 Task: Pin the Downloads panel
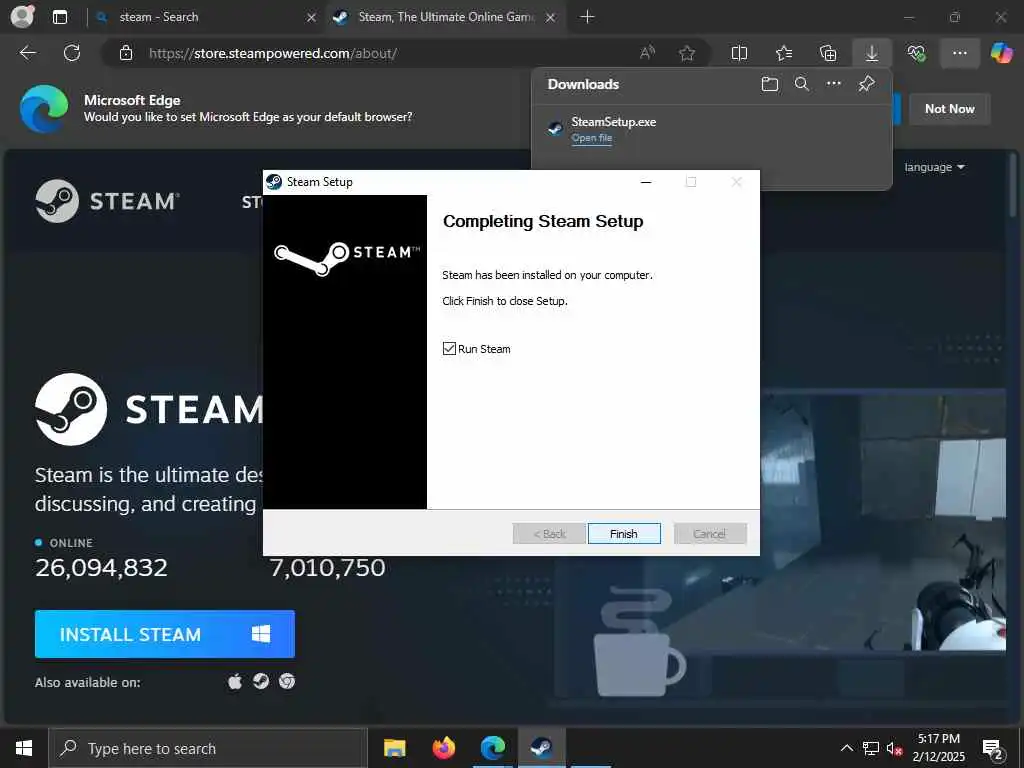pos(867,84)
